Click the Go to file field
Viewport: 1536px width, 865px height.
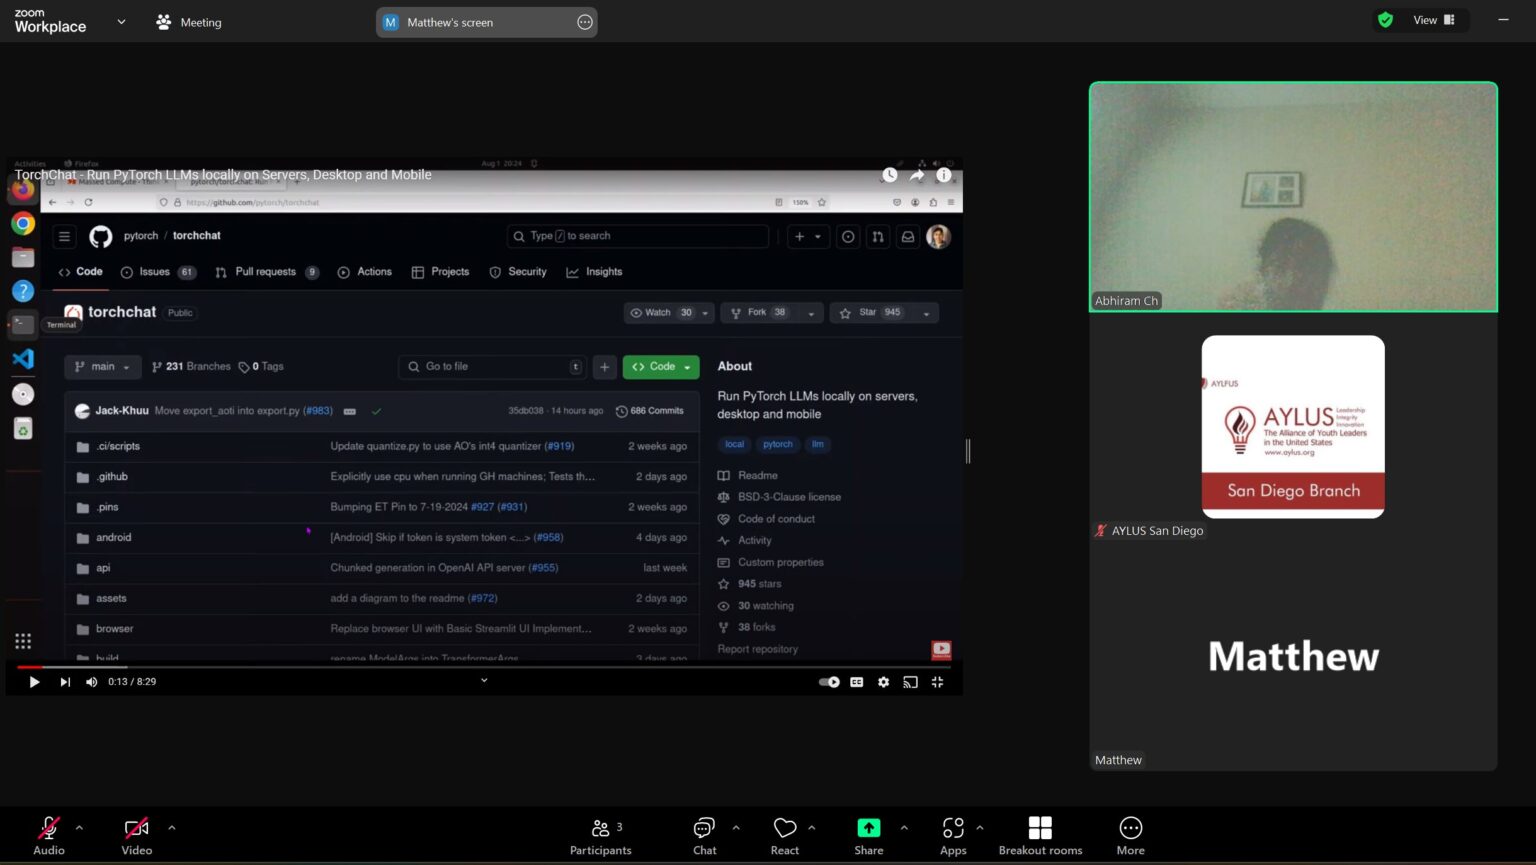tap(493, 367)
